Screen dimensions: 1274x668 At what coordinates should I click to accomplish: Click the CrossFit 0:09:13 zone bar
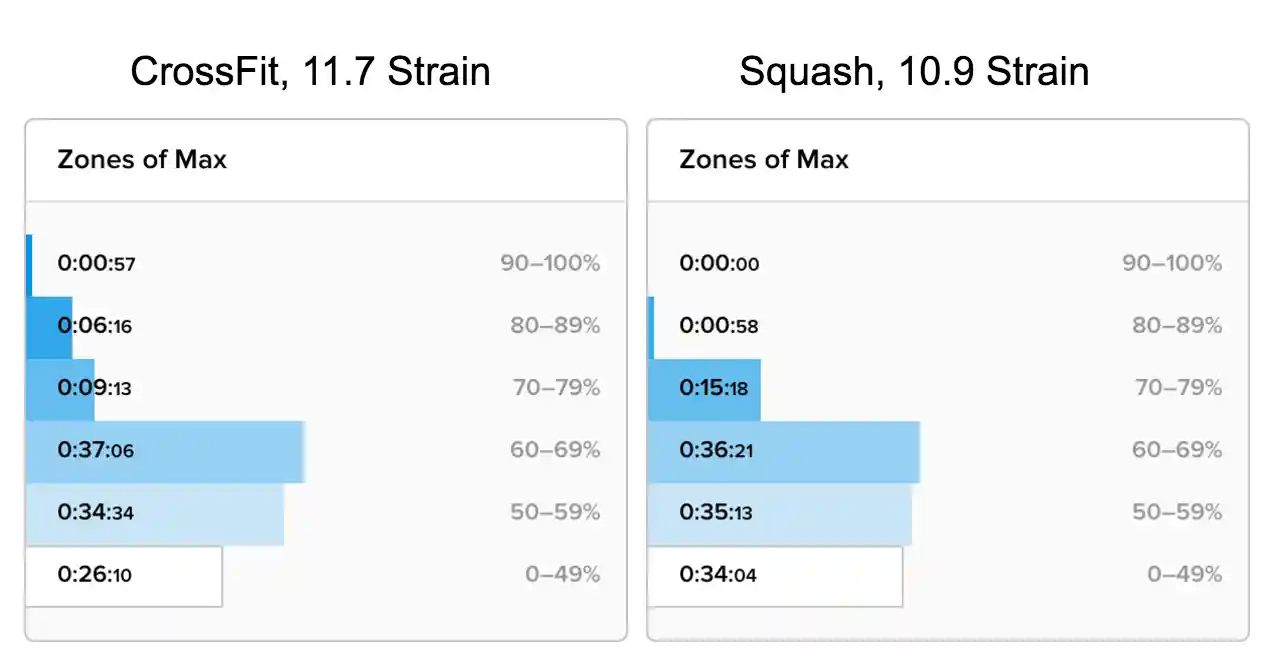(x=60, y=389)
